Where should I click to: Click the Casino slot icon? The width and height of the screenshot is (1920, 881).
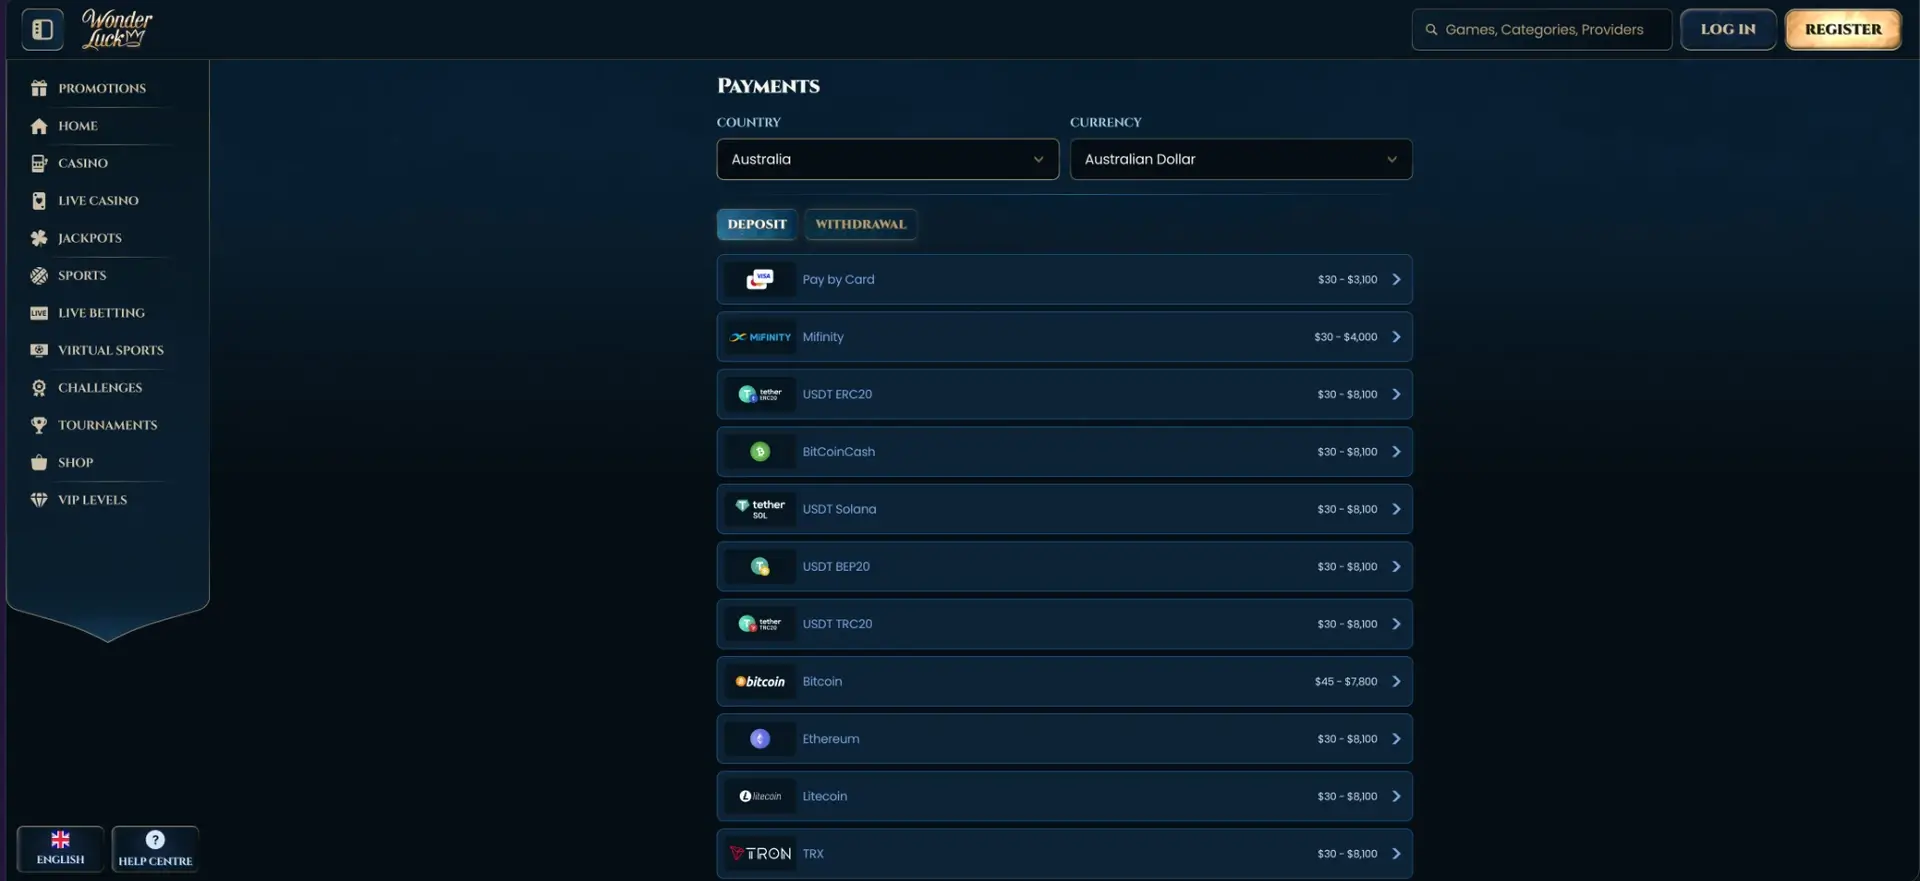tap(39, 163)
